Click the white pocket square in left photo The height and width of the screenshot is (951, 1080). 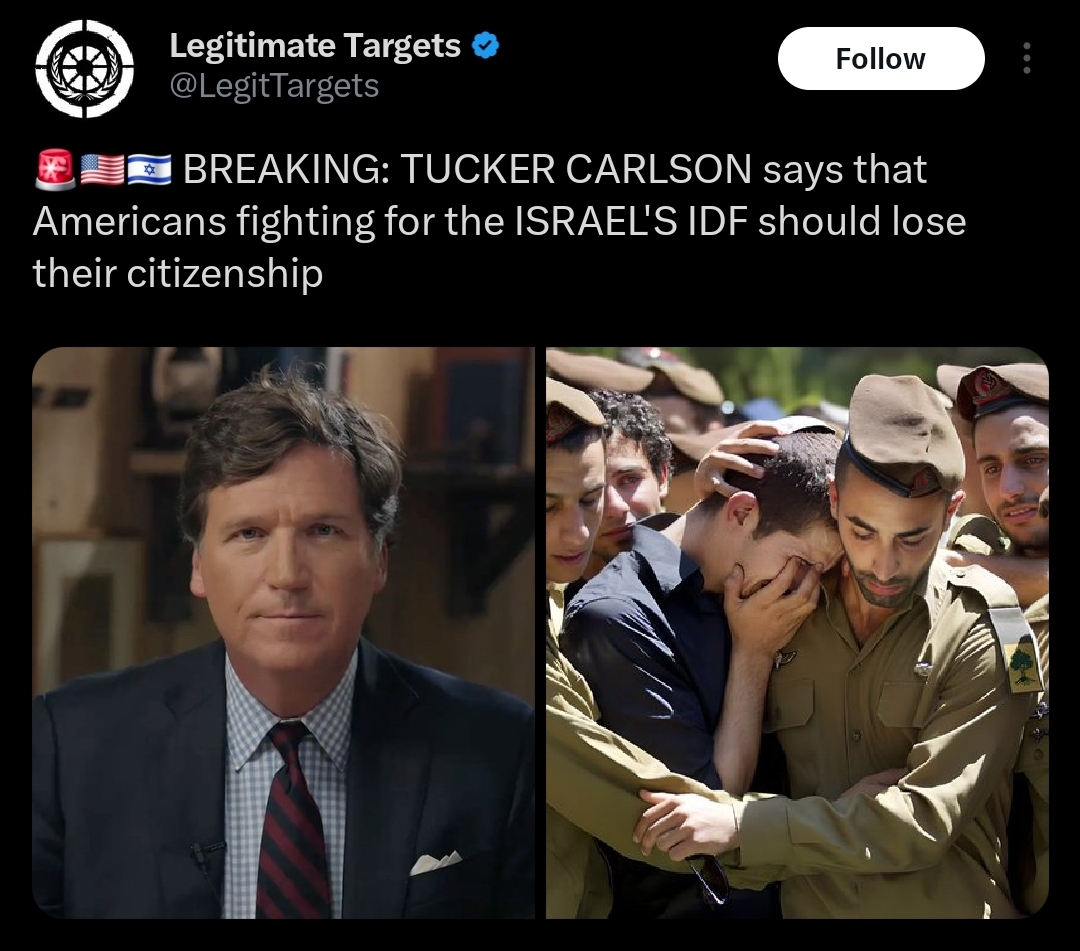pos(435,862)
